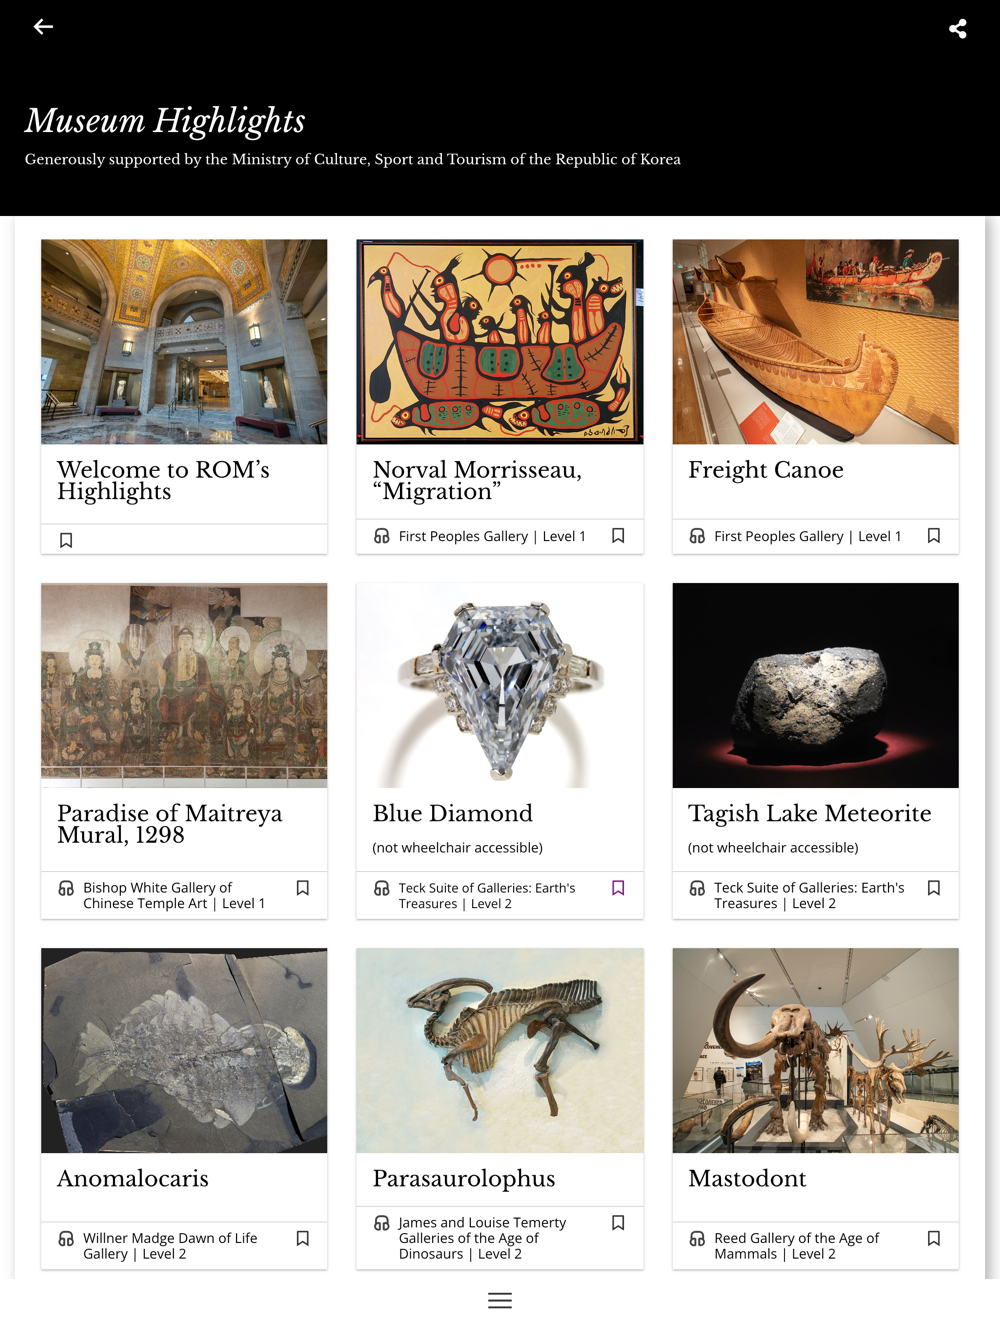Image resolution: width=1000 pixels, height=1334 pixels.
Task: Tap headphones icon on Anomalocaris card
Action: click(66, 1238)
